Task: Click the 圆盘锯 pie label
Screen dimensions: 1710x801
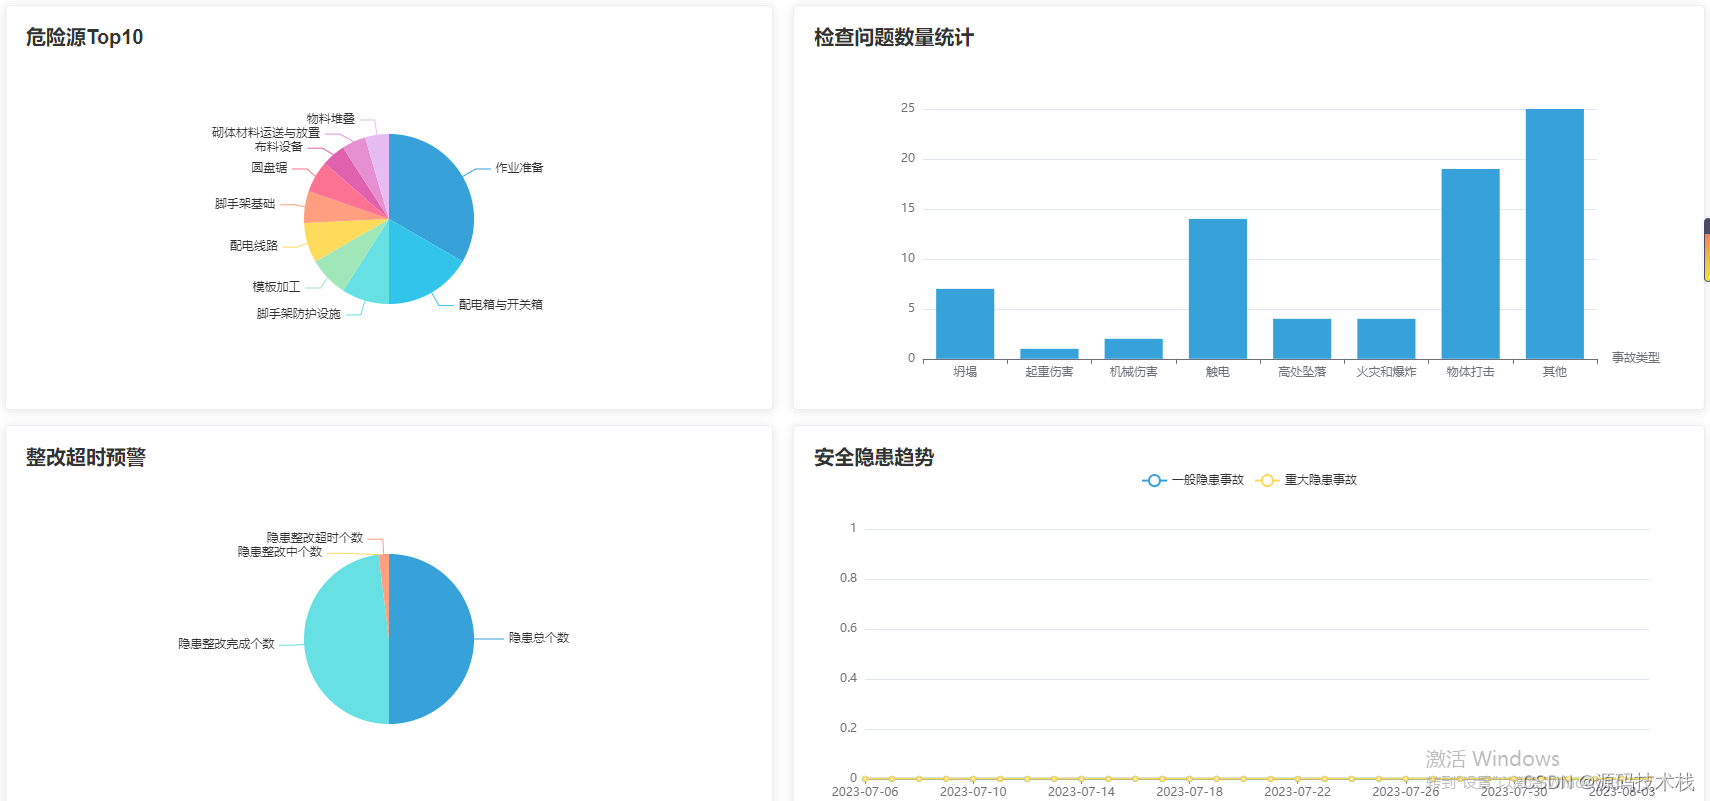Action: point(269,168)
